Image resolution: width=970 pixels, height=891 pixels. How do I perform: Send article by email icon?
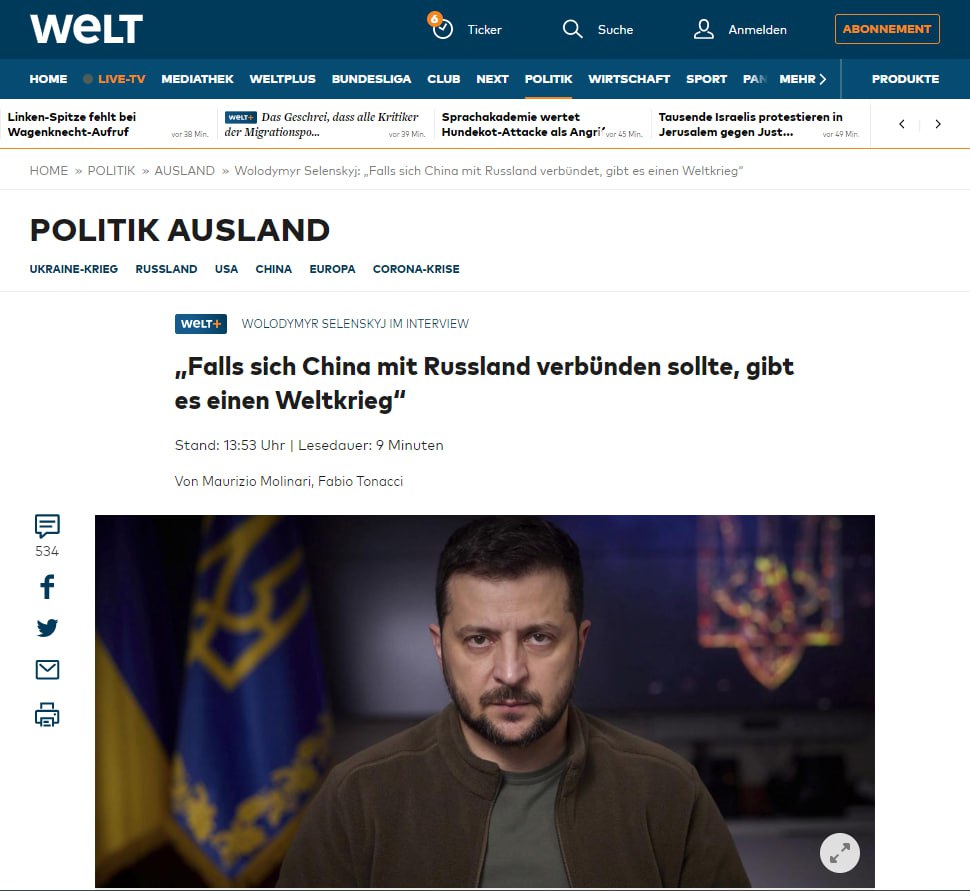pyautogui.click(x=47, y=669)
